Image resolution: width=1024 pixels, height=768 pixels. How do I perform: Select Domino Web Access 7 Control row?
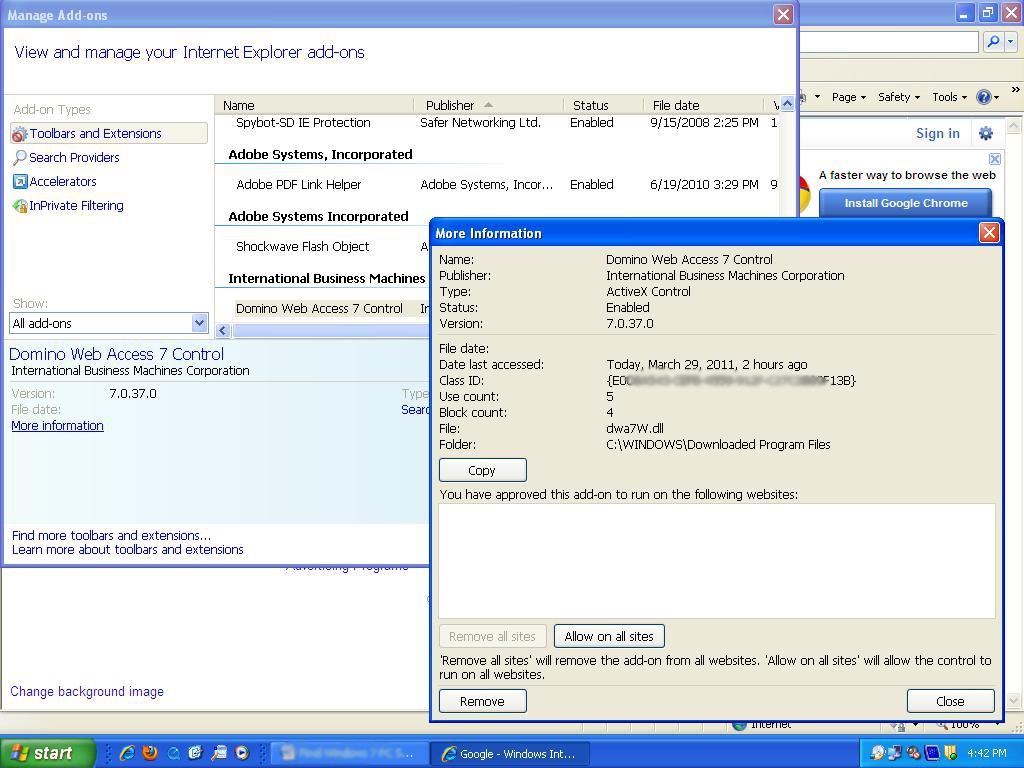pyautogui.click(x=323, y=309)
